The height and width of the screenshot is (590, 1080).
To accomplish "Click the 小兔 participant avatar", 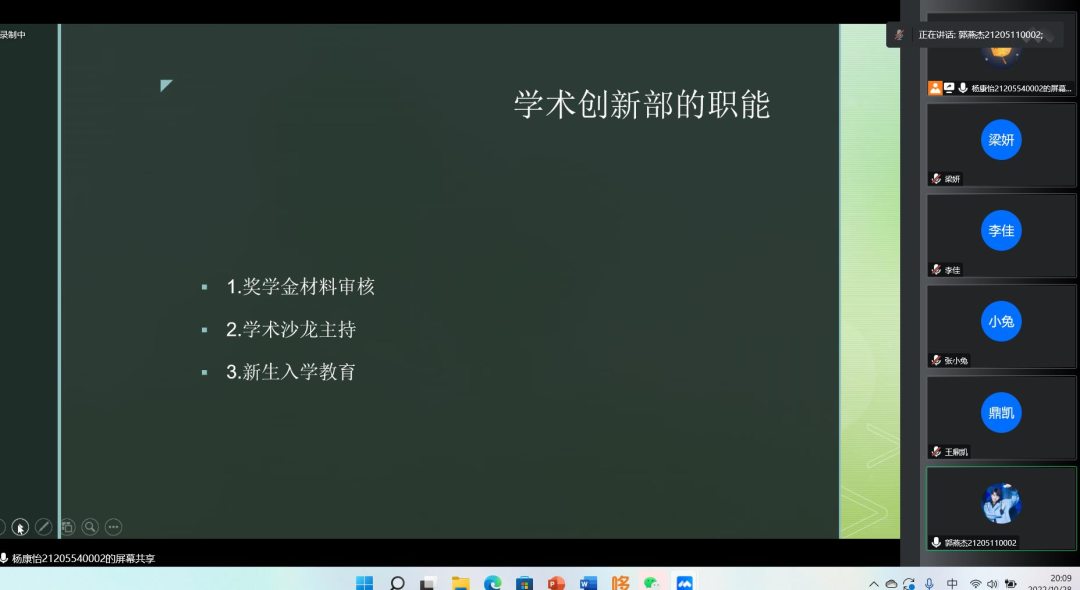I will pos(1001,321).
